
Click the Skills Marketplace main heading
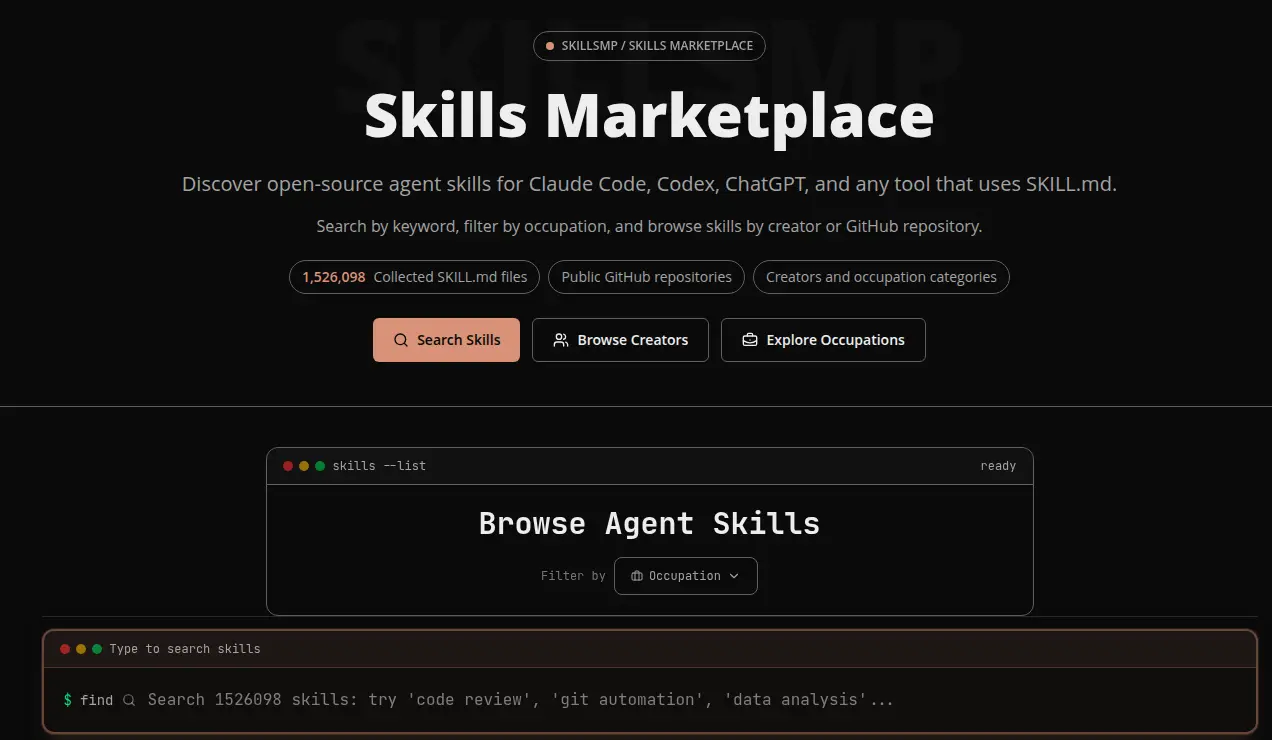[649, 115]
